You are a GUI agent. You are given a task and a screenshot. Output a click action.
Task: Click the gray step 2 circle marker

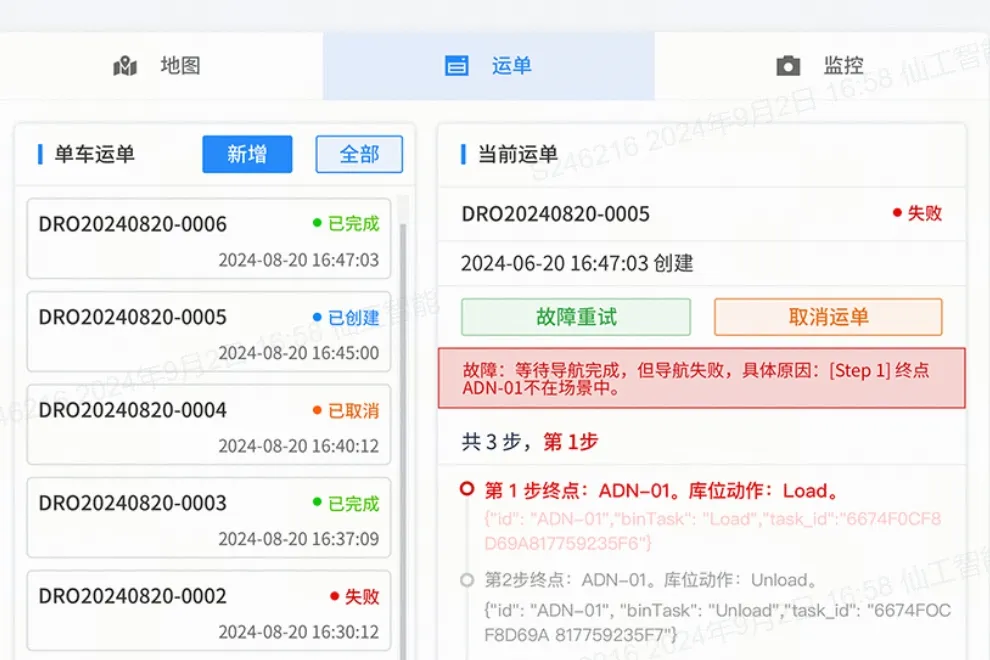(466, 580)
